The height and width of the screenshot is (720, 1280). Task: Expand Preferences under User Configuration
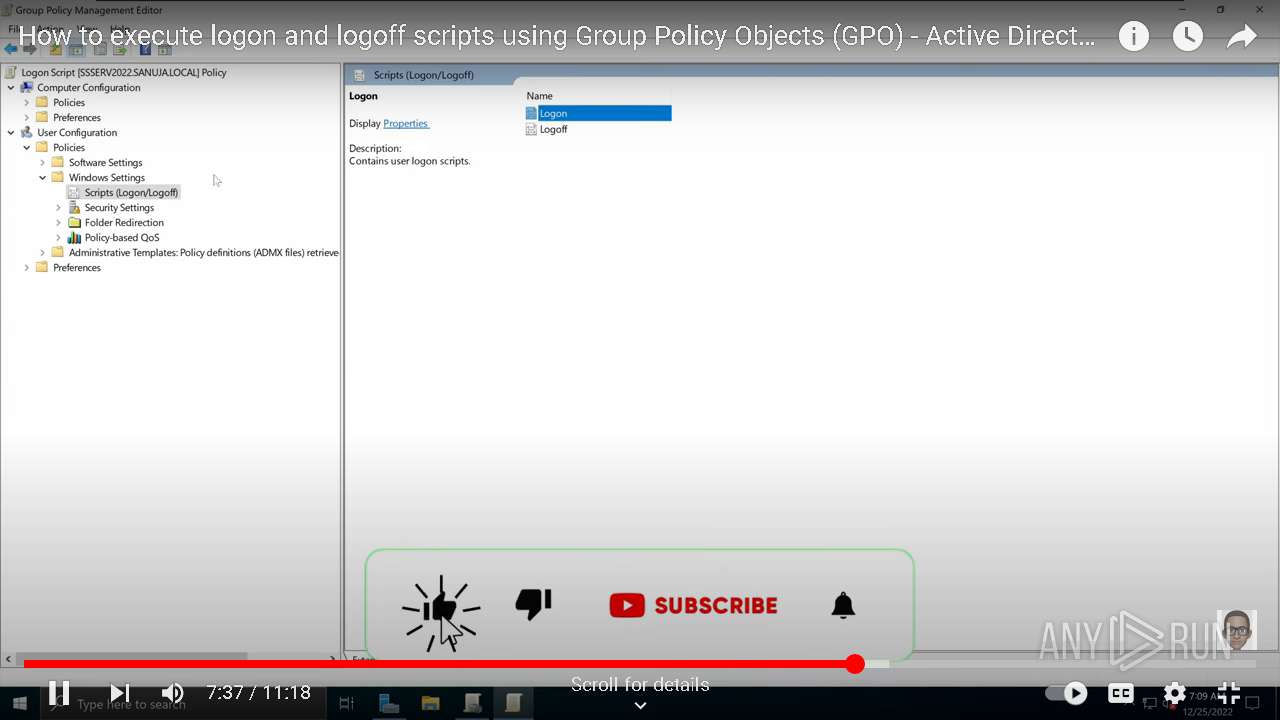tap(27, 267)
